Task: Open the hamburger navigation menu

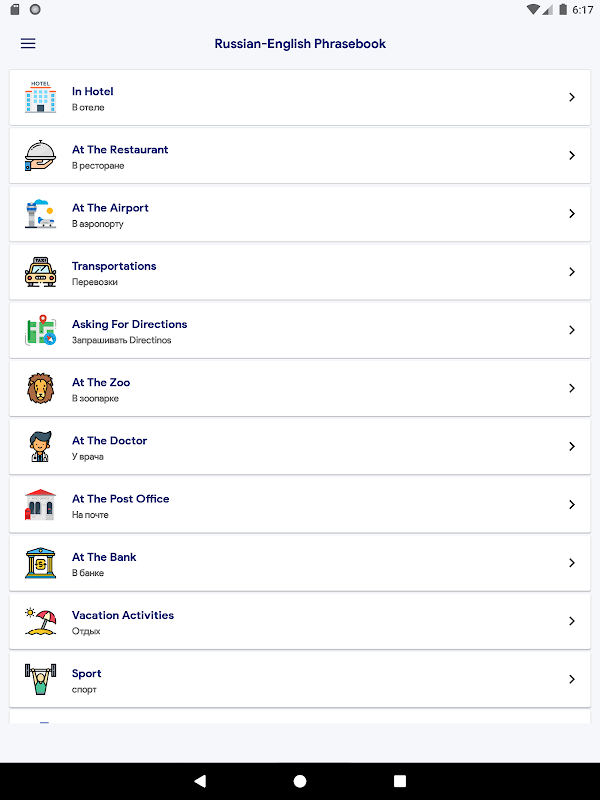Action: [x=28, y=43]
